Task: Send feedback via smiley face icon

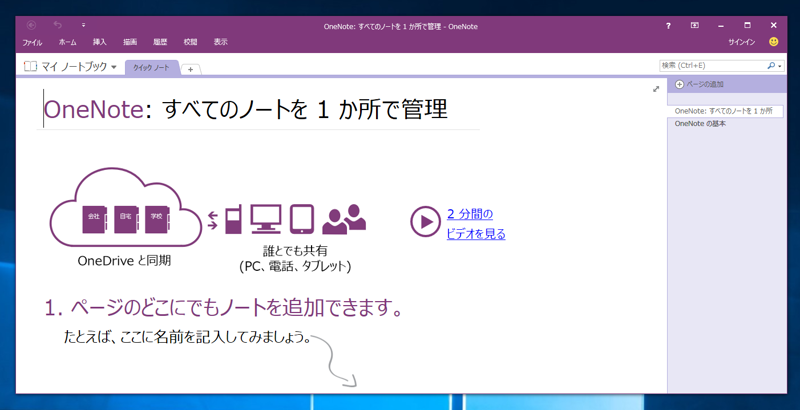Action: coord(773,42)
